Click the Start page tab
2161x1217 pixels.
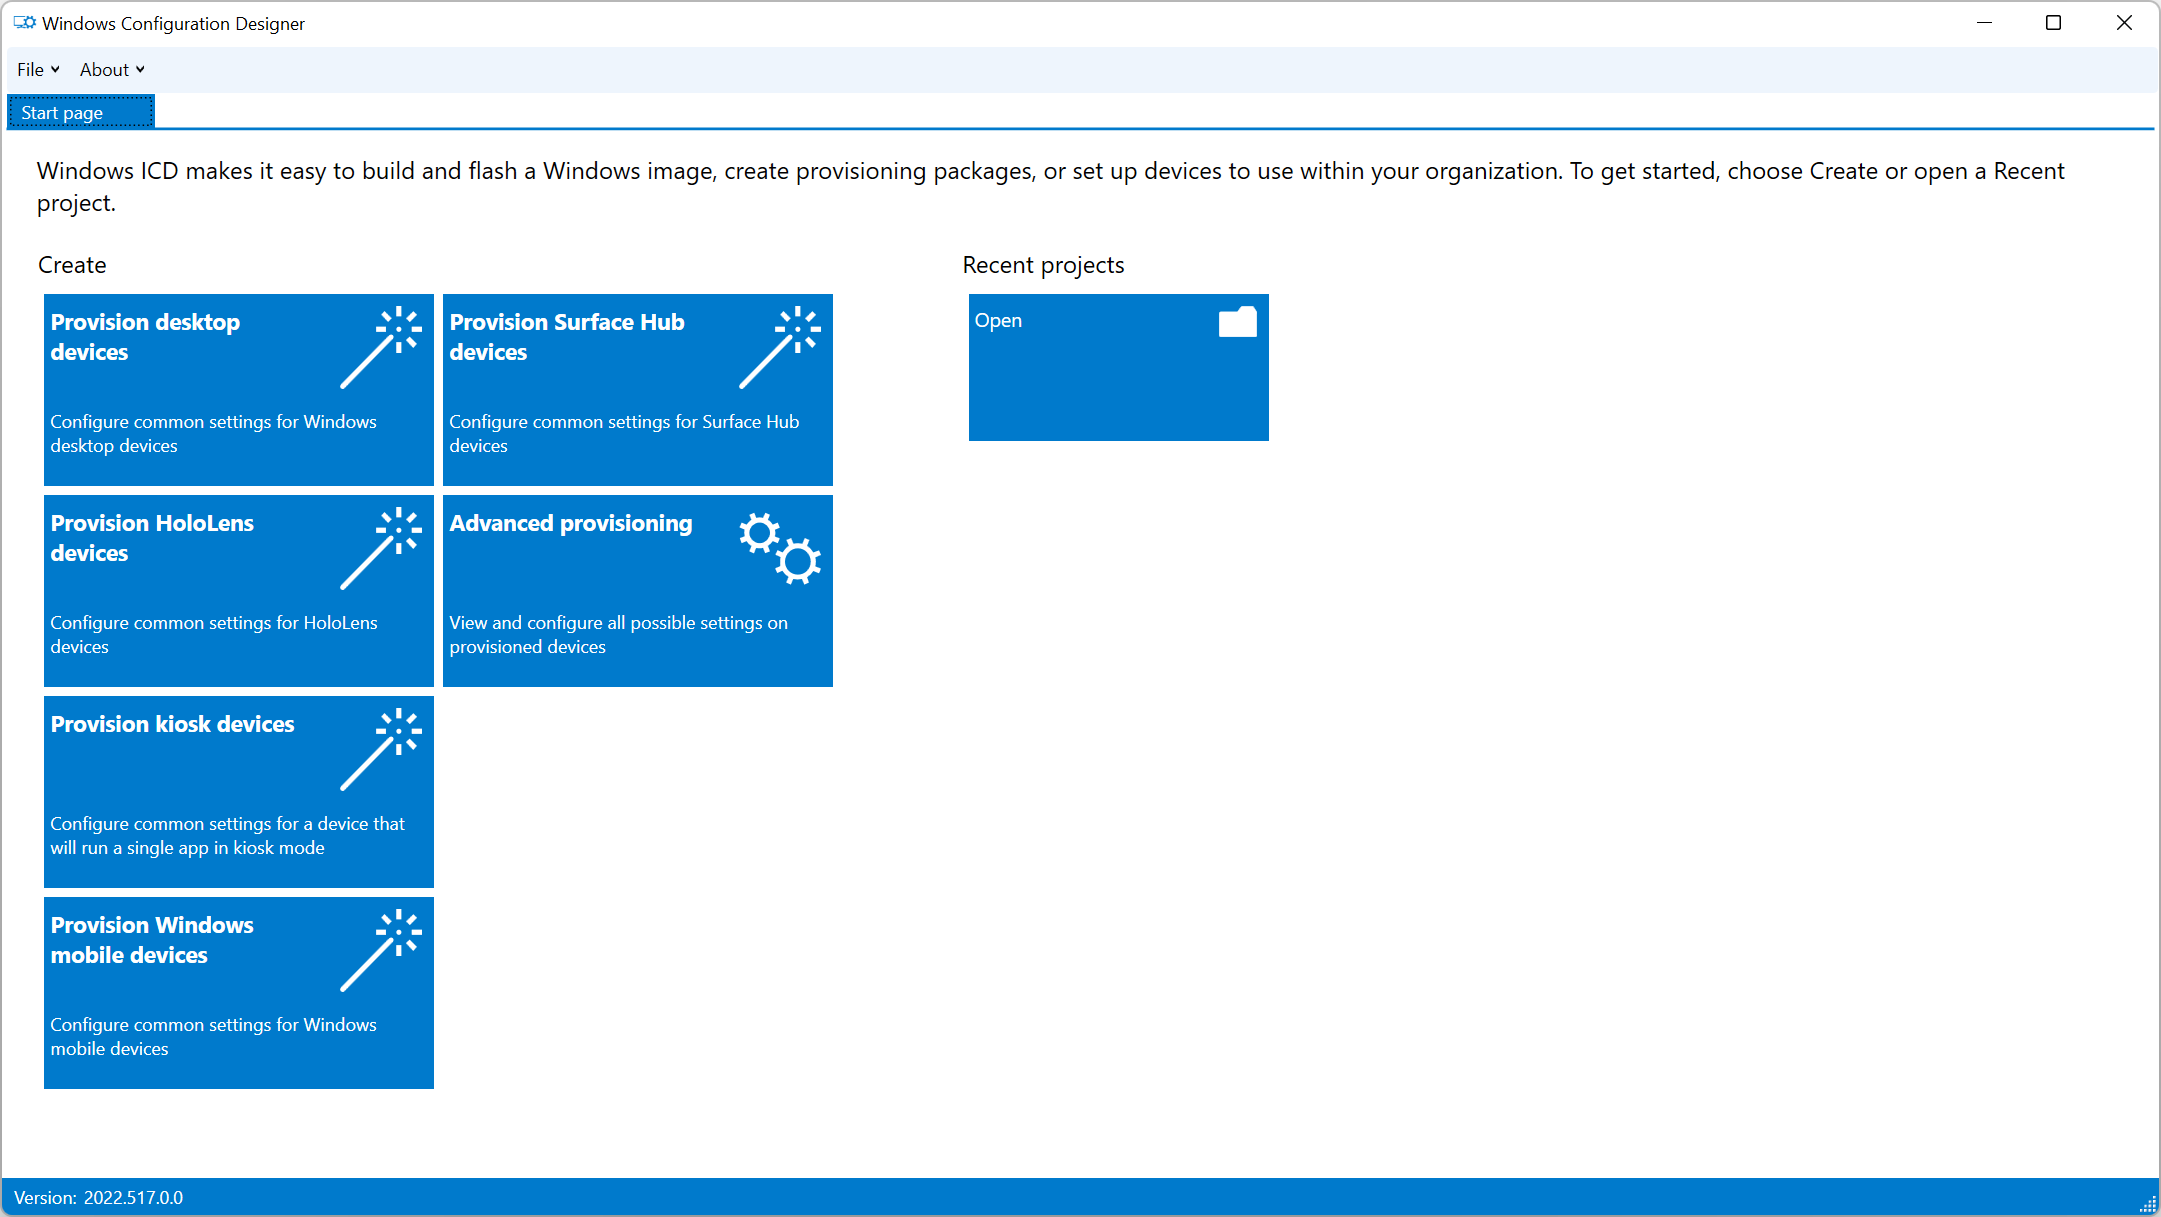82,111
